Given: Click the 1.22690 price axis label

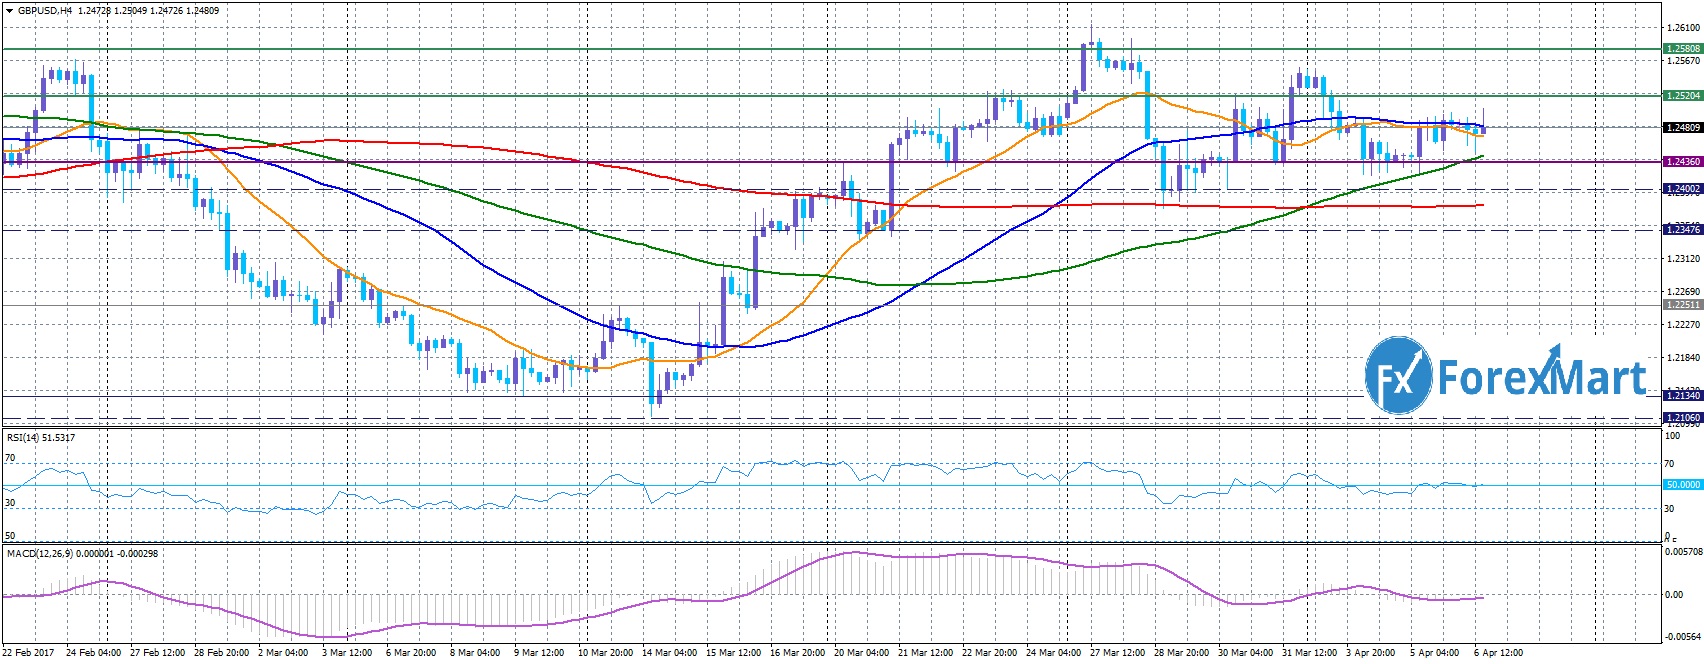Looking at the screenshot, I should tap(1685, 292).
